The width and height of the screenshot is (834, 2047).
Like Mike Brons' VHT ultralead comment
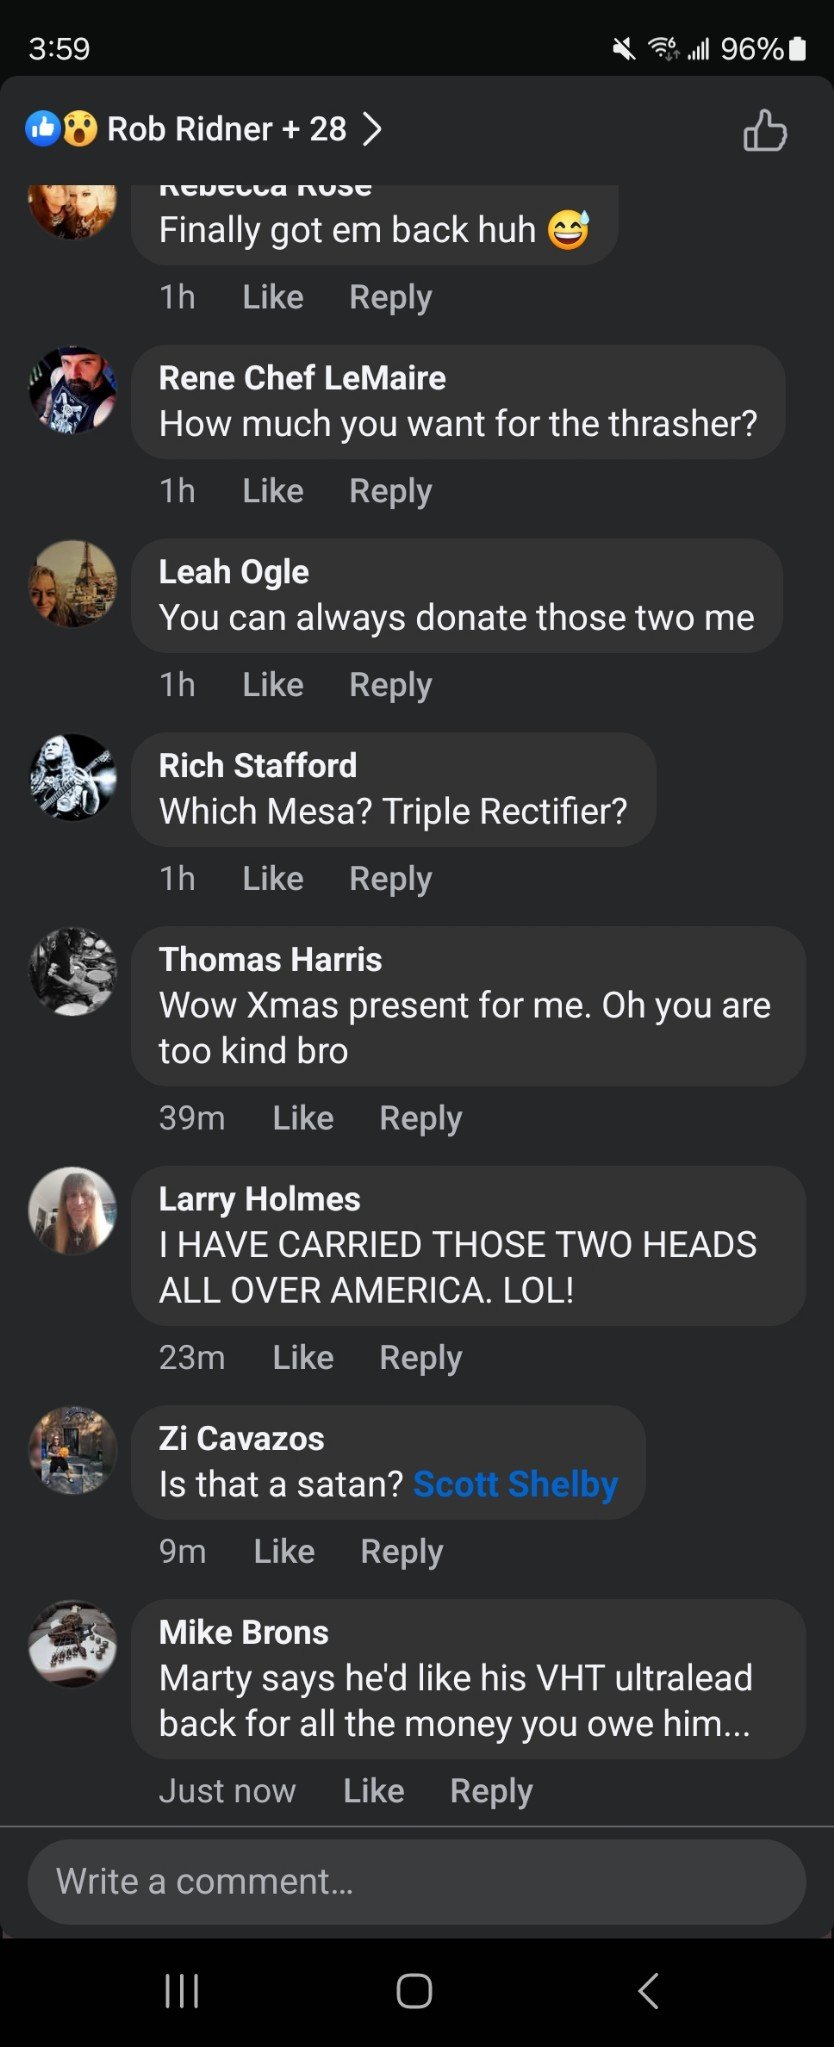(374, 1791)
